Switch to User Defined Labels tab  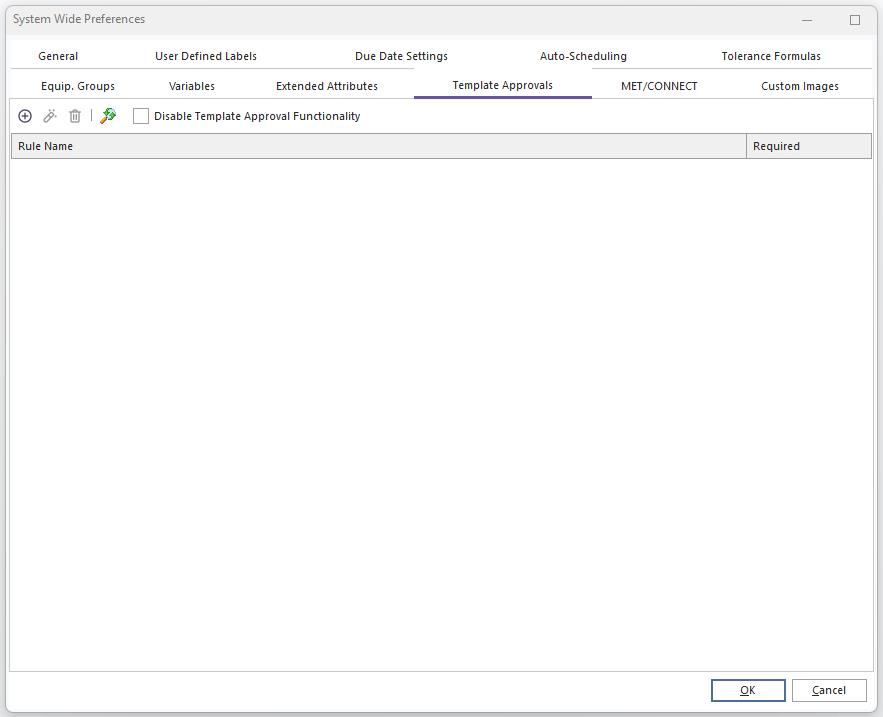point(206,56)
